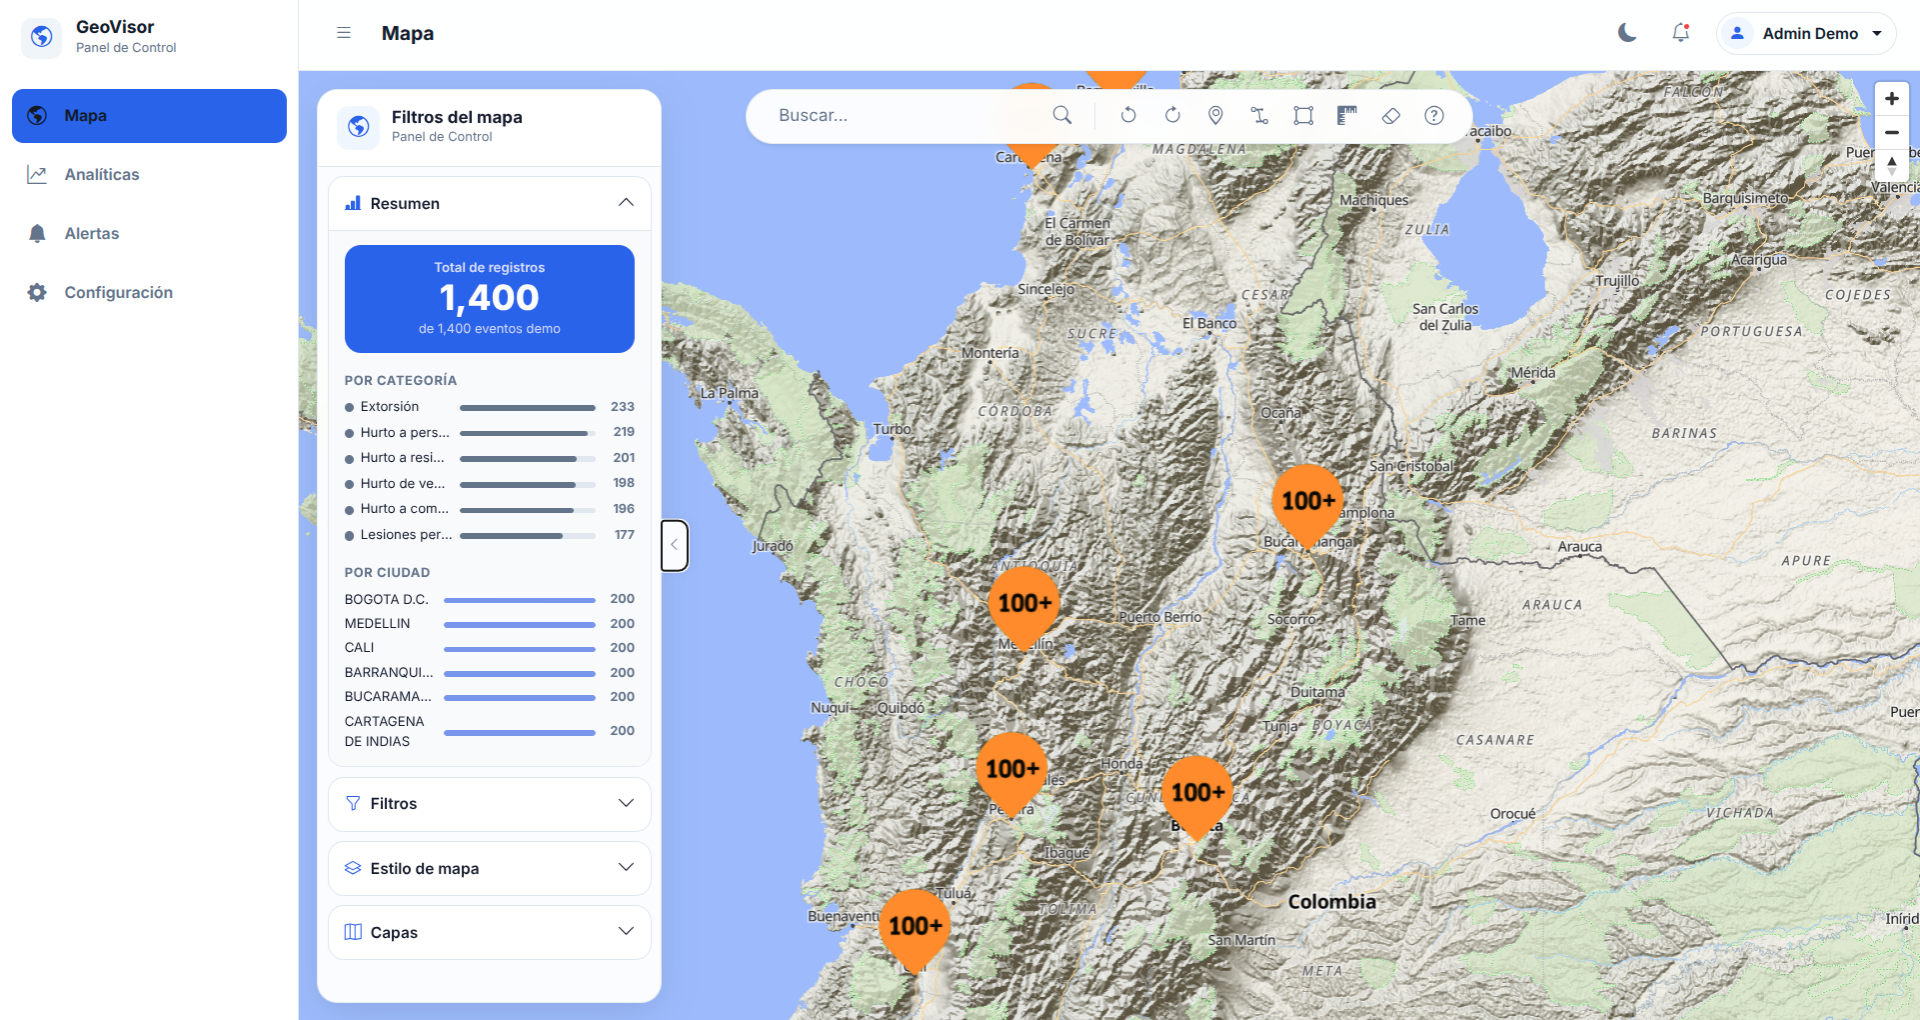
Task: Select the BUCARAMA... city row
Action: coord(490,697)
